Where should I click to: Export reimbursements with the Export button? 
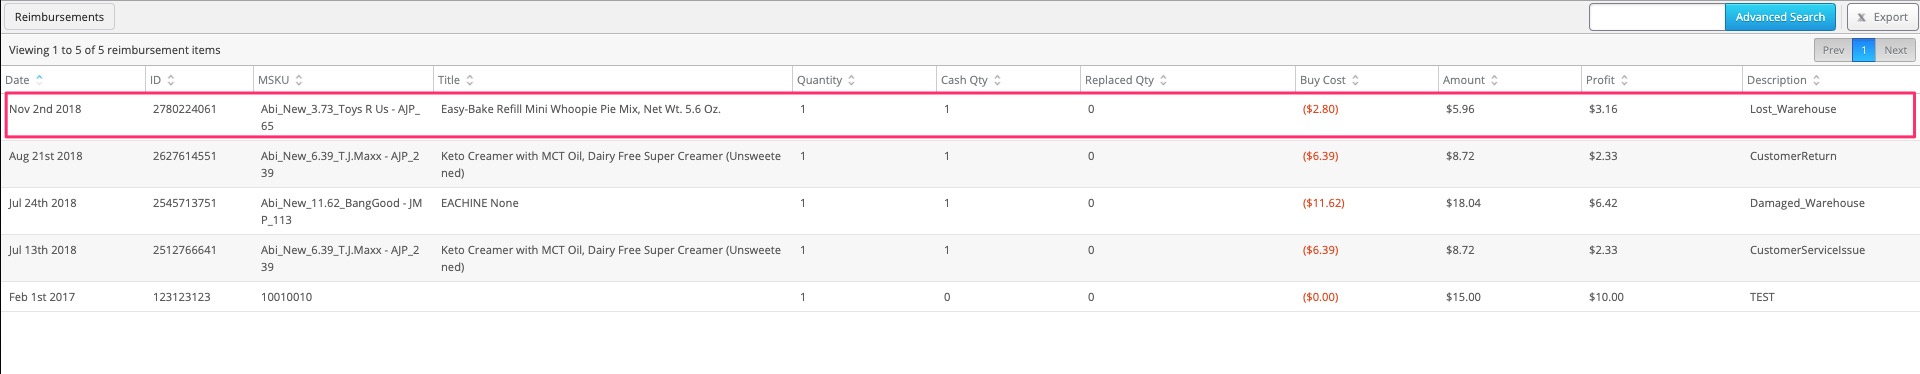tap(1882, 17)
